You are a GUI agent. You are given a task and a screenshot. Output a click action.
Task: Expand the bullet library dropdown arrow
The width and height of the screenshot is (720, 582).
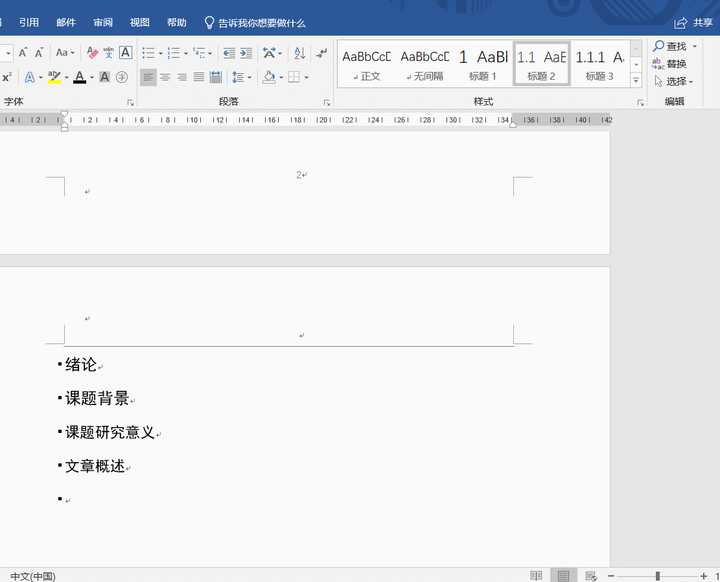161,53
